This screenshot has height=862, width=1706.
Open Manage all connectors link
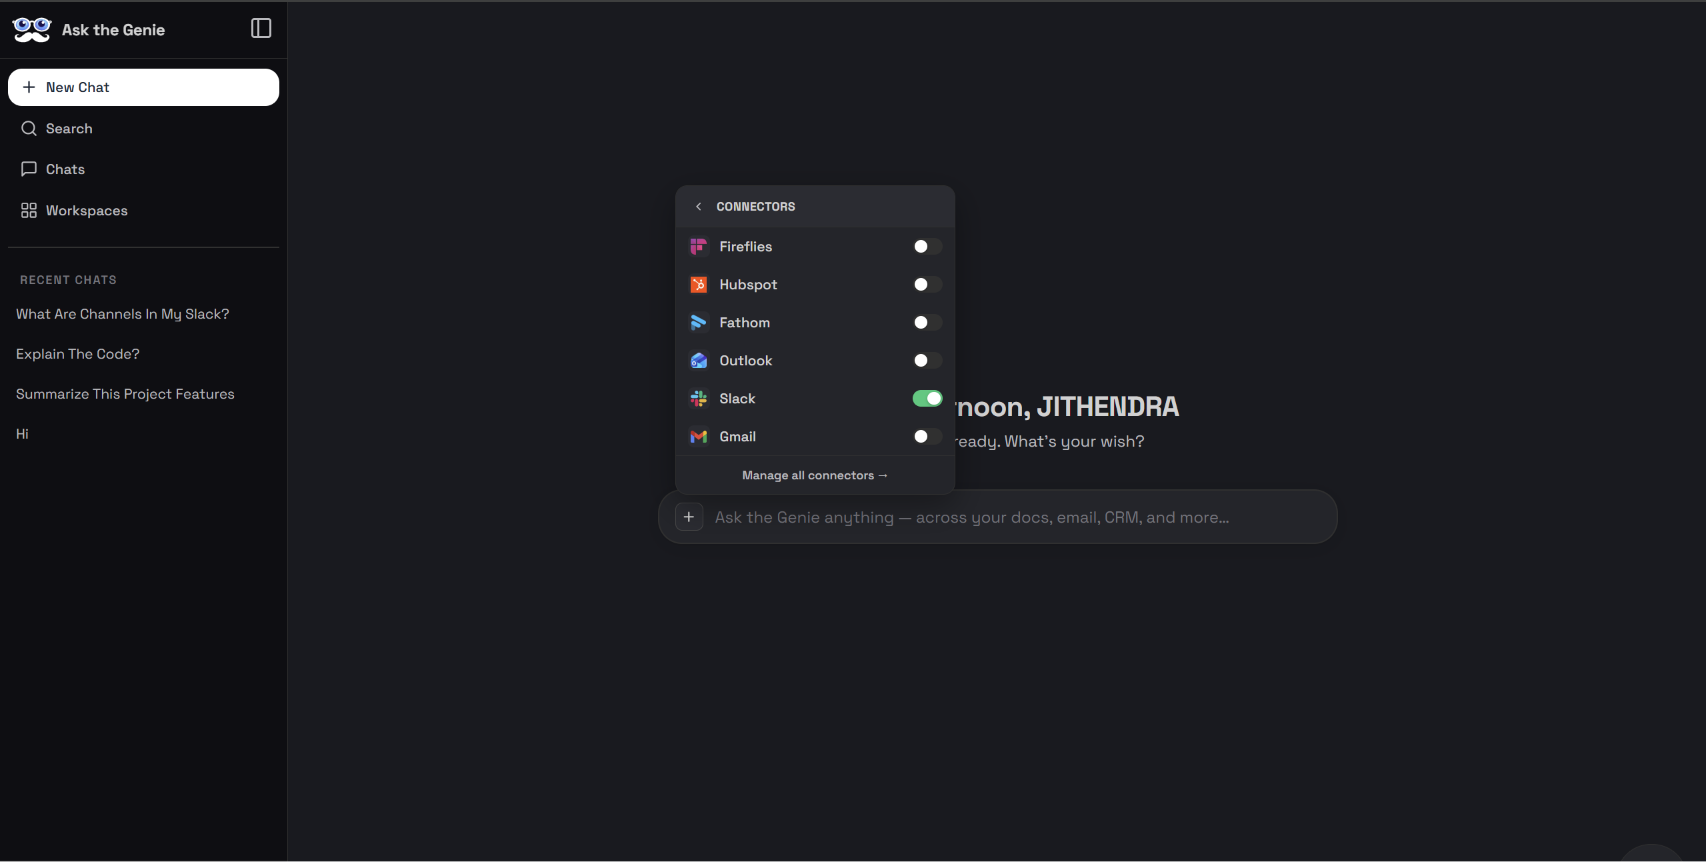coord(815,476)
